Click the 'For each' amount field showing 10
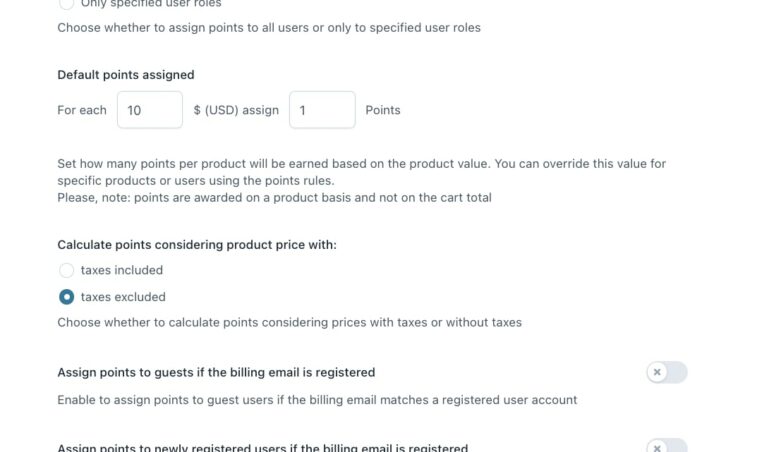 click(x=149, y=110)
